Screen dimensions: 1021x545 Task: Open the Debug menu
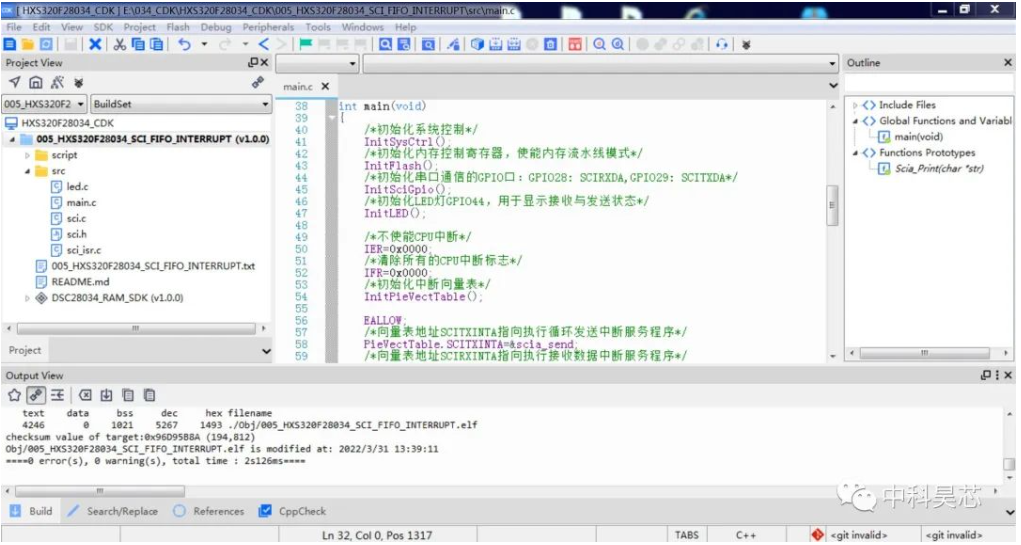click(x=216, y=27)
